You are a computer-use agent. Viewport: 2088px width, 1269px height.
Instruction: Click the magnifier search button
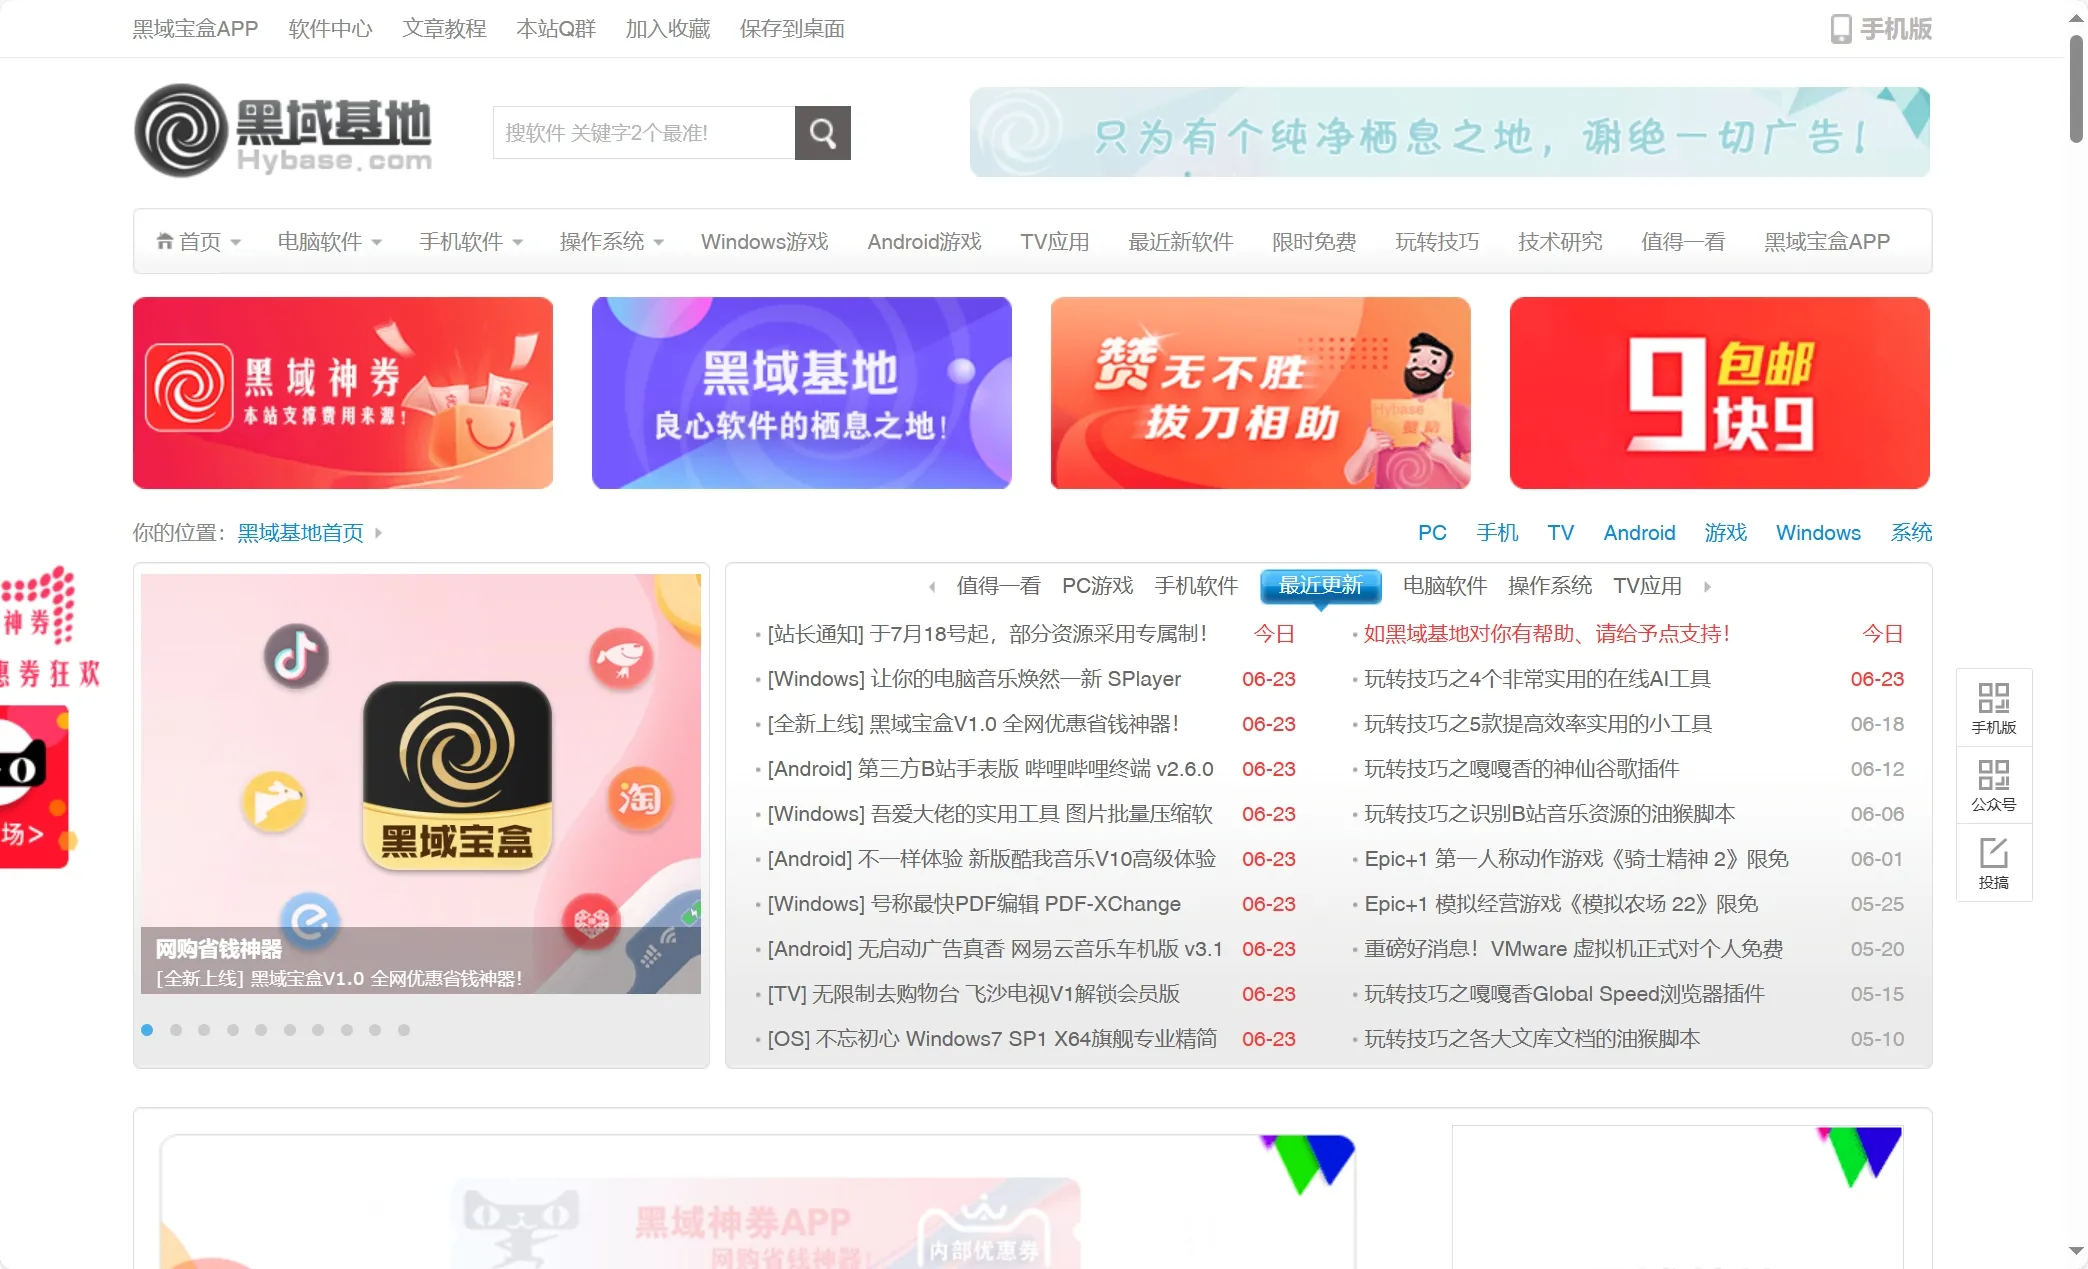822,133
